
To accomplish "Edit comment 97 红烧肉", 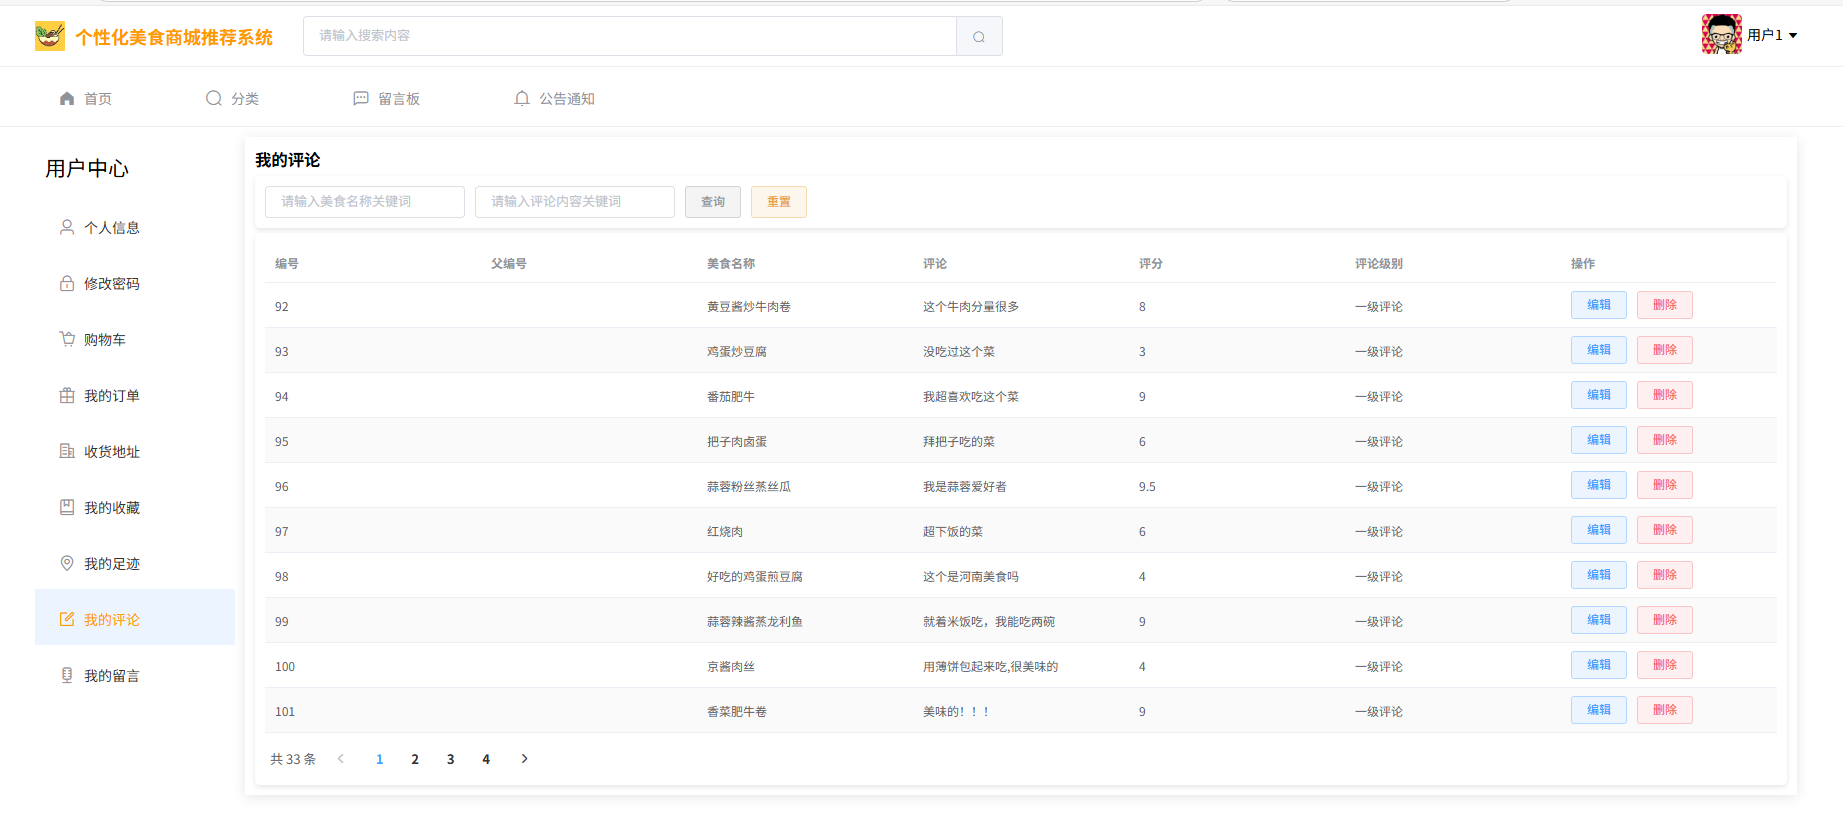I will coord(1599,530).
